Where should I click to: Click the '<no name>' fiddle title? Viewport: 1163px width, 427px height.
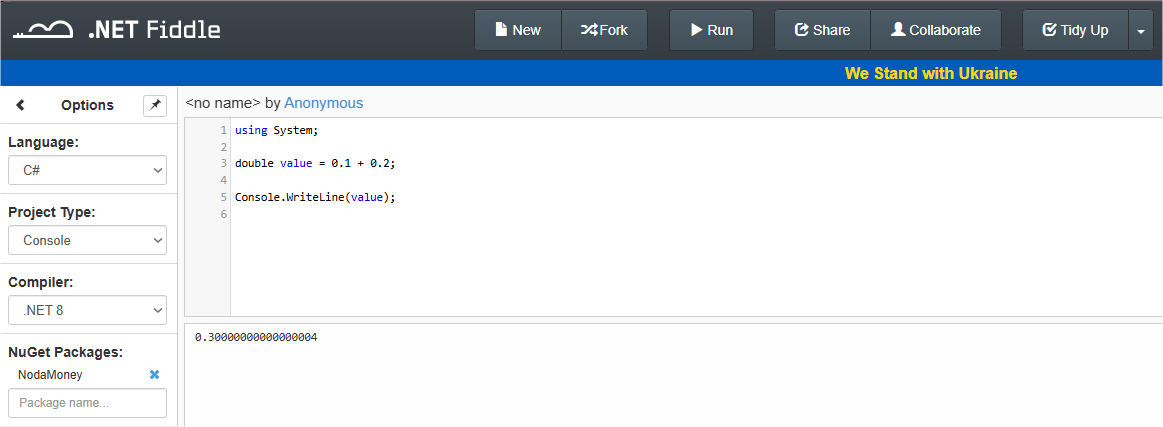(223, 103)
